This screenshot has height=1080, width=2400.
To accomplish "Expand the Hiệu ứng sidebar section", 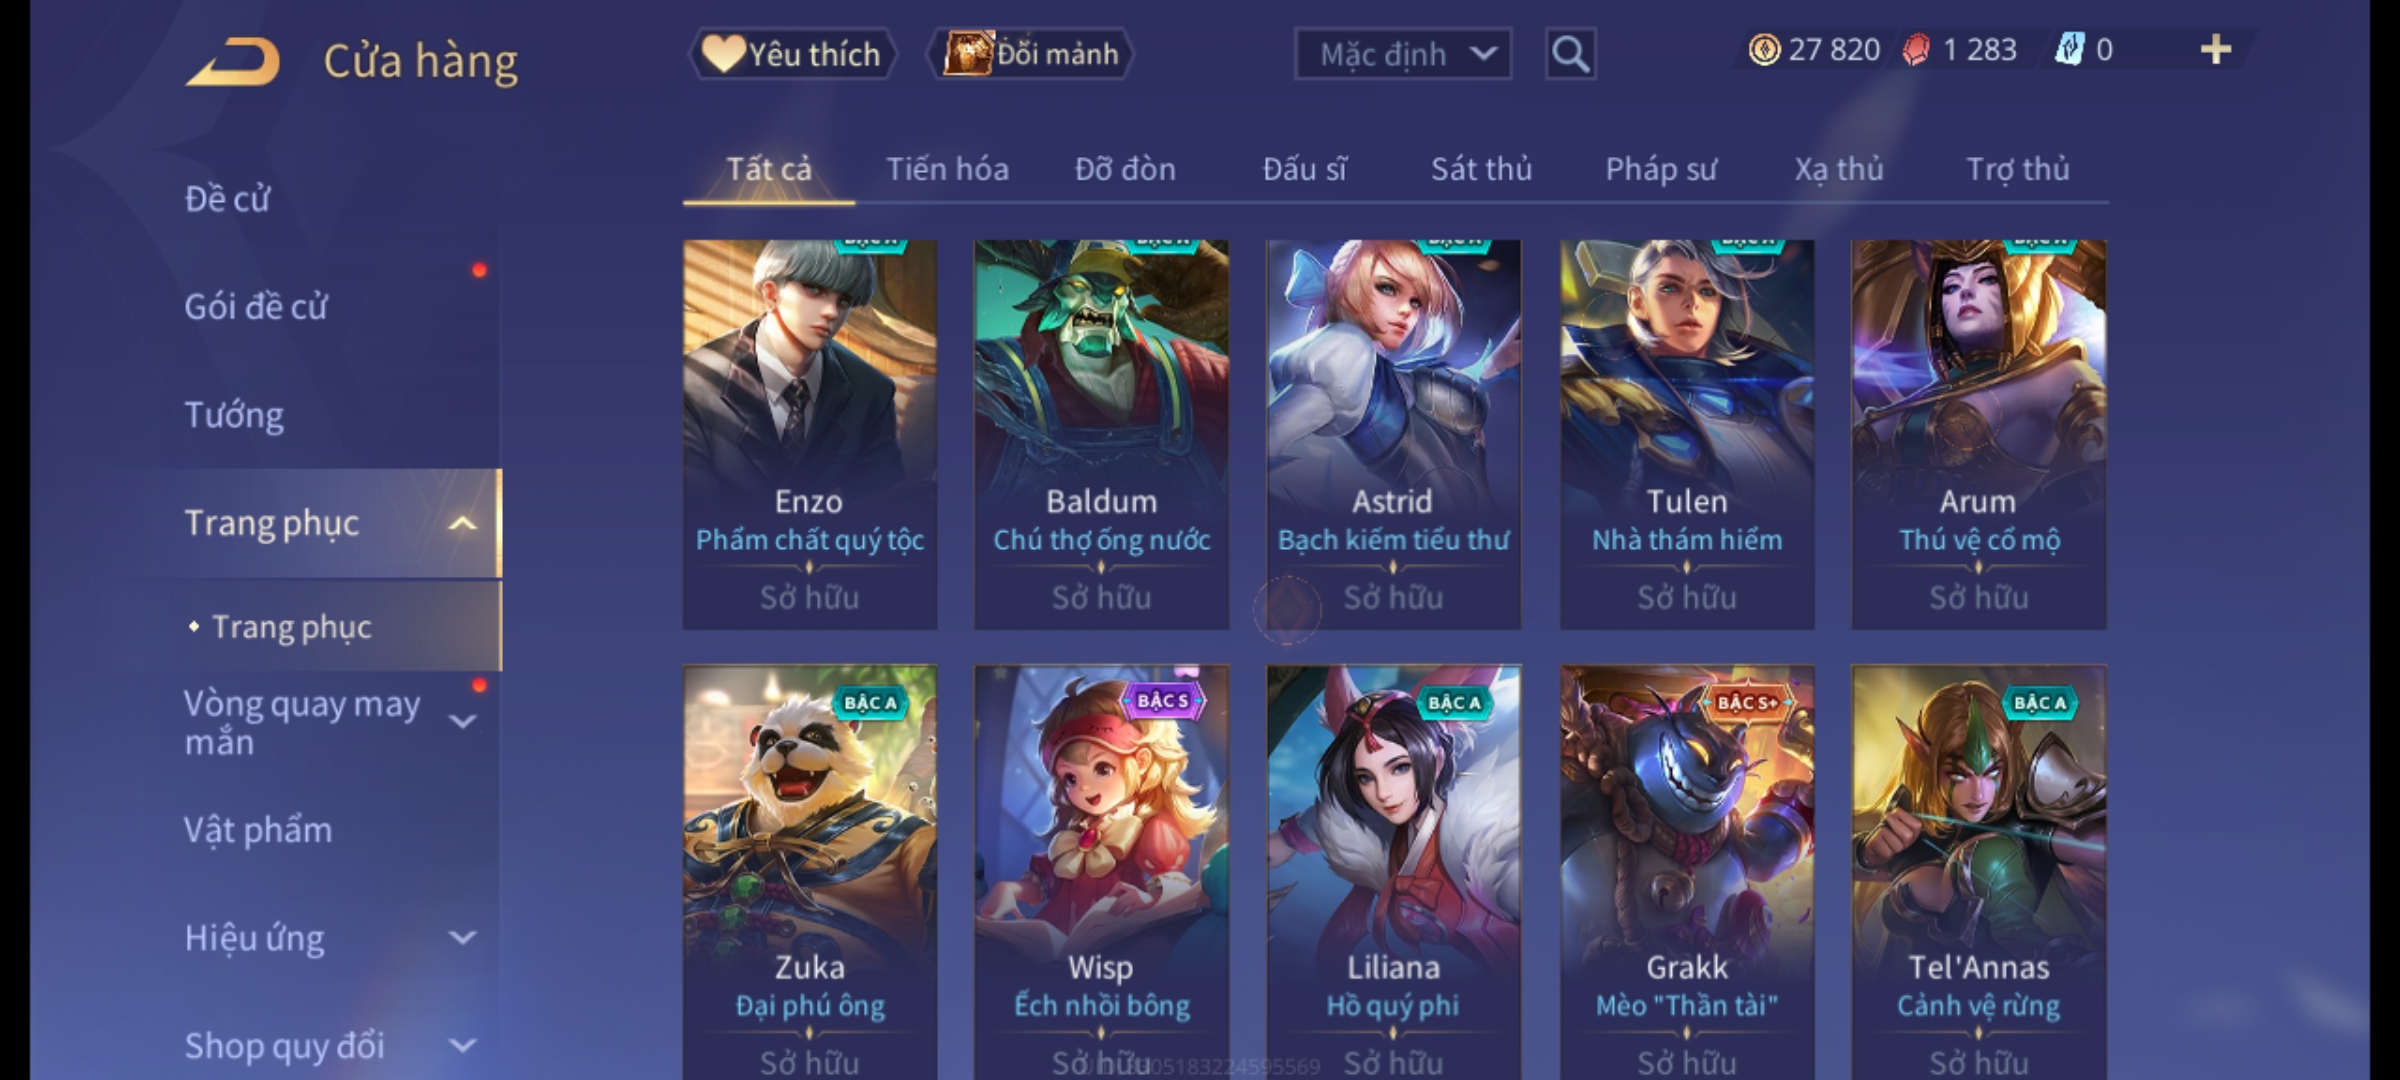I will coord(462,938).
